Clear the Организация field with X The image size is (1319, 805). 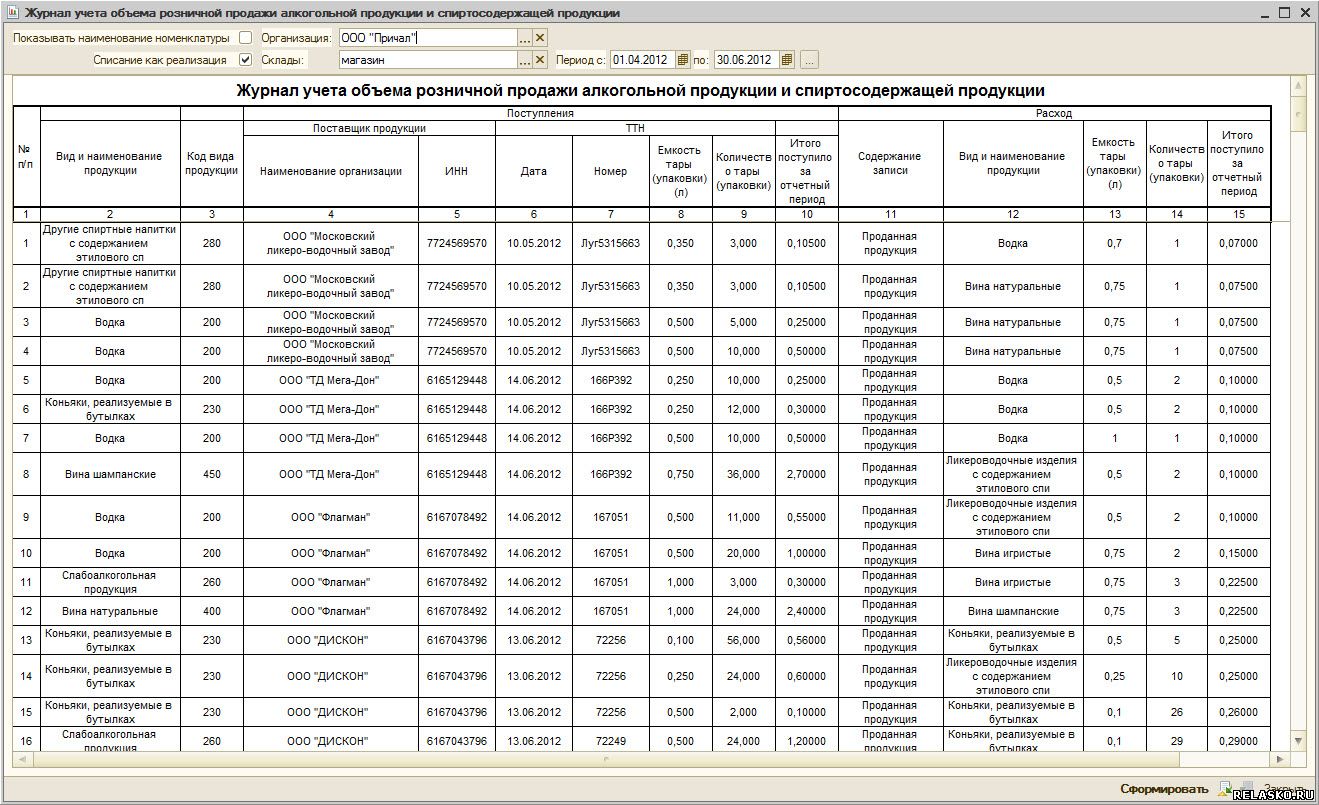pos(541,37)
